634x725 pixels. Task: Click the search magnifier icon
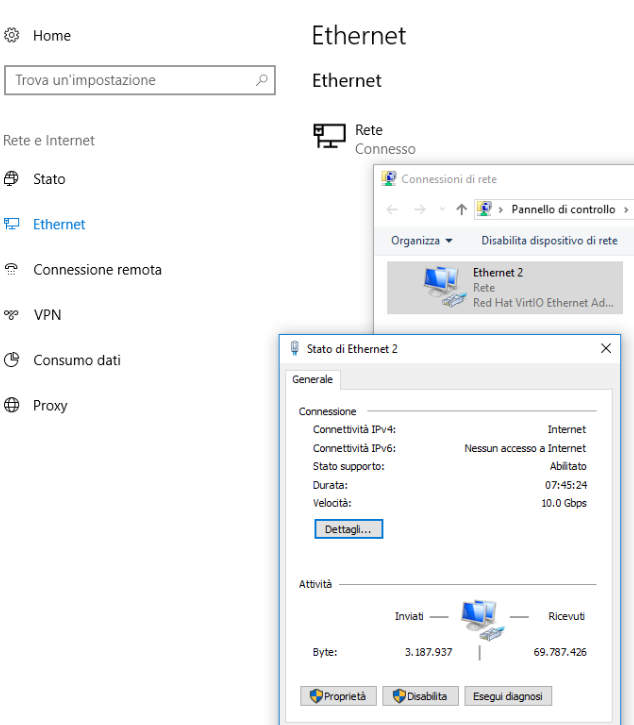(x=262, y=80)
